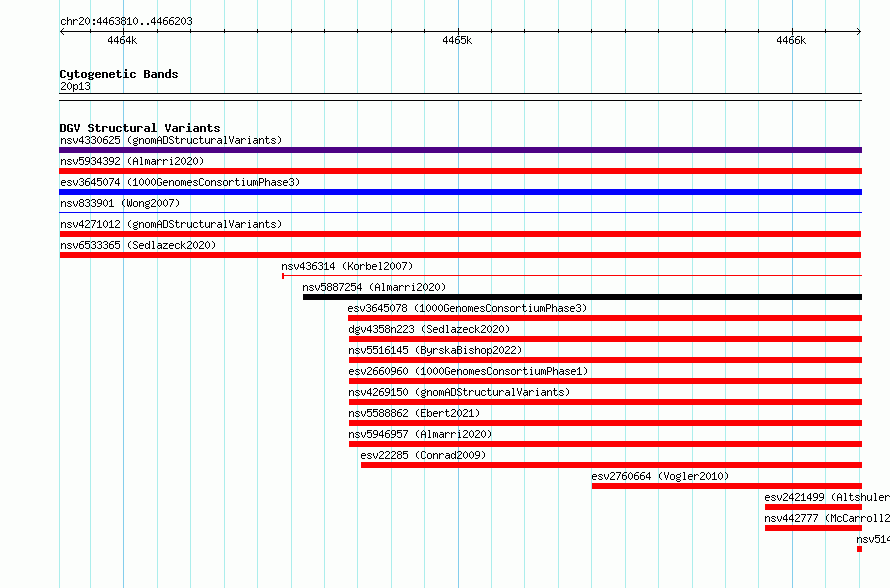Open the nsv5887254 (Almarri2020) label
The height and width of the screenshot is (588, 890).
click(x=374, y=287)
